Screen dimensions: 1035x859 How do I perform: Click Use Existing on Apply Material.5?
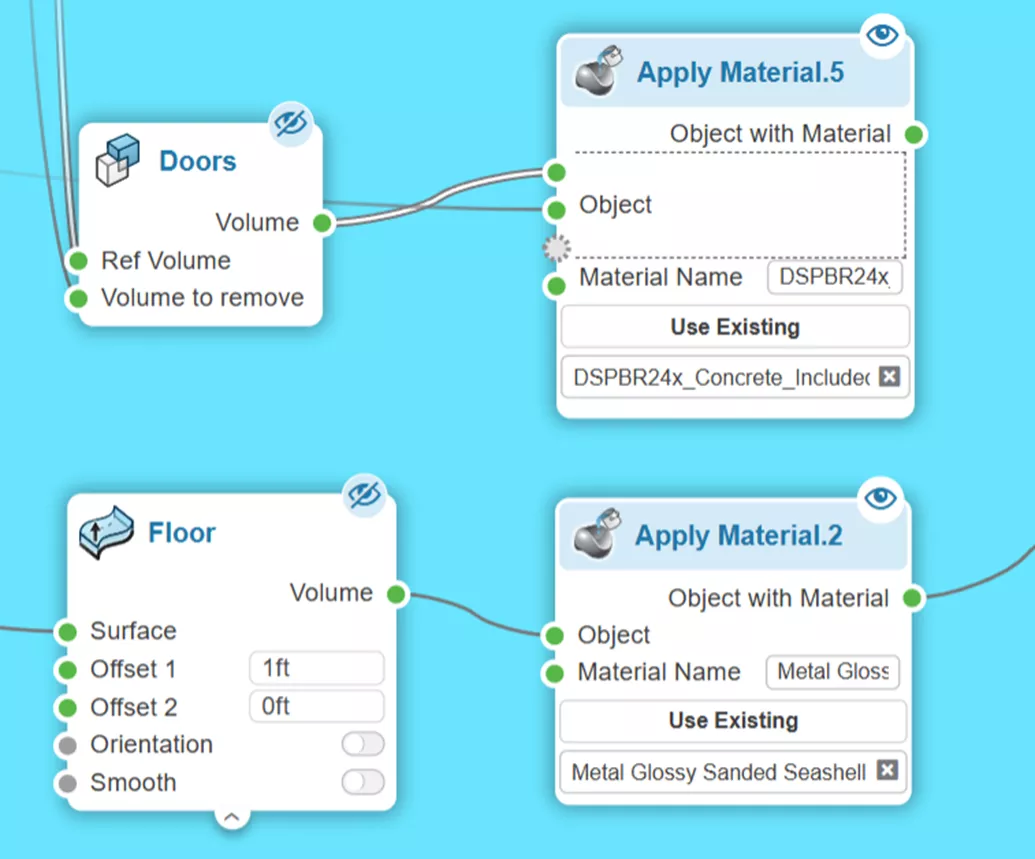point(734,327)
